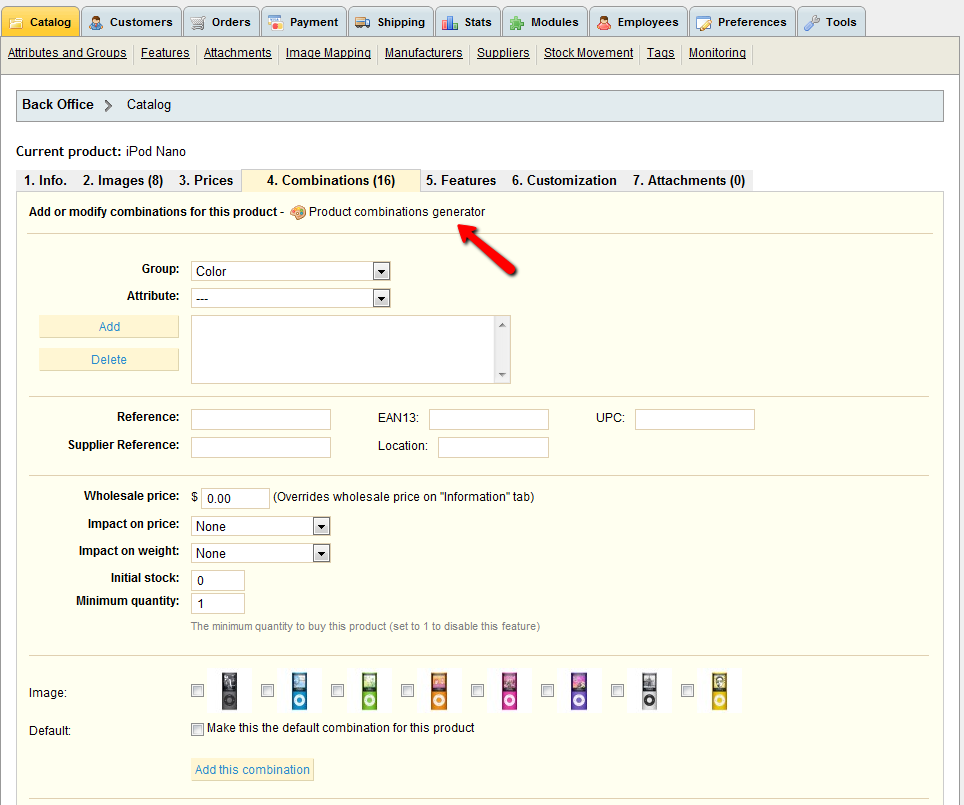
Task: Click the Customers person icon
Action: tap(96, 23)
